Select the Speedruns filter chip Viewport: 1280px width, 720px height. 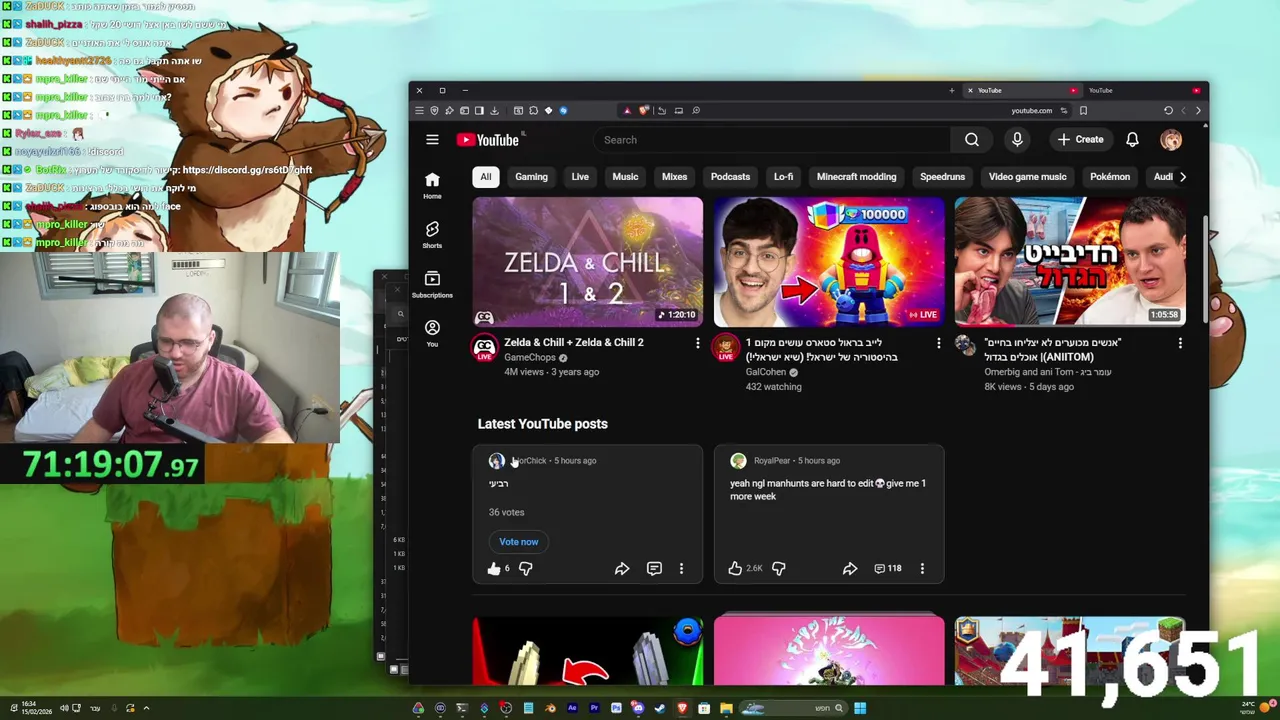pos(942,177)
